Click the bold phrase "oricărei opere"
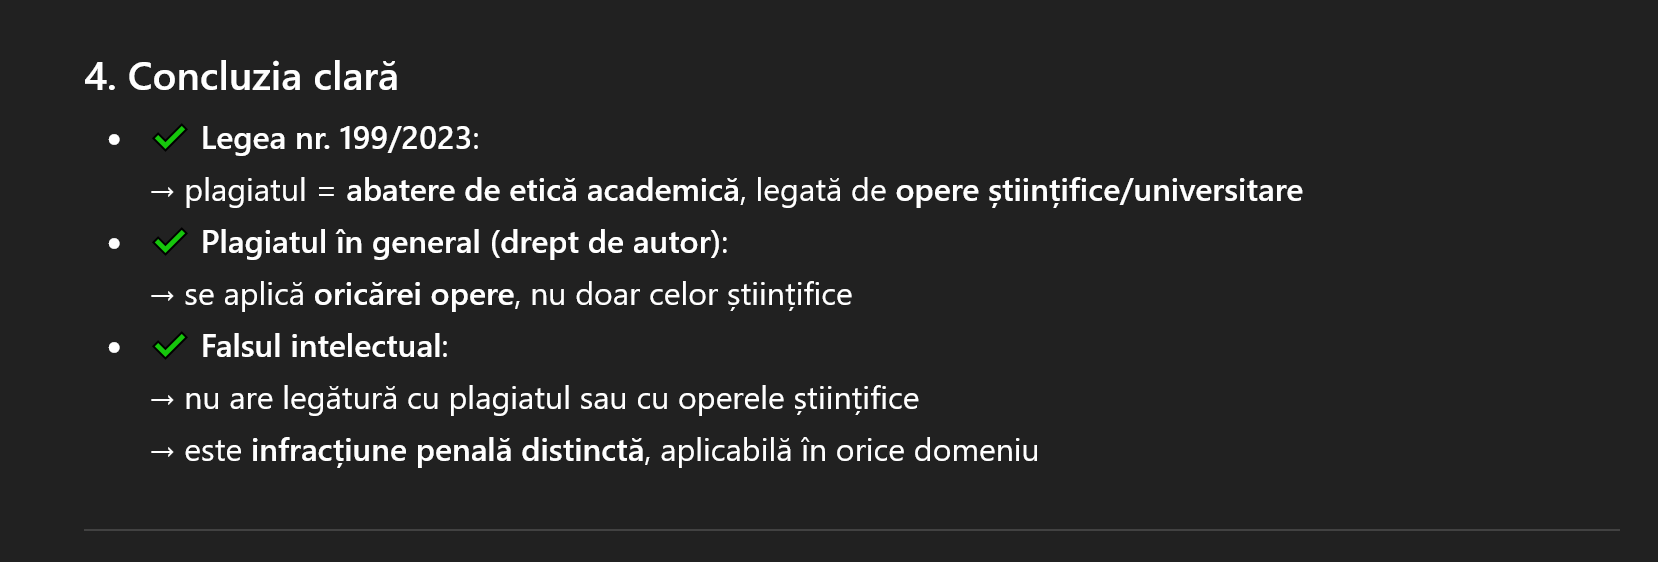1658x562 pixels. tap(413, 294)
